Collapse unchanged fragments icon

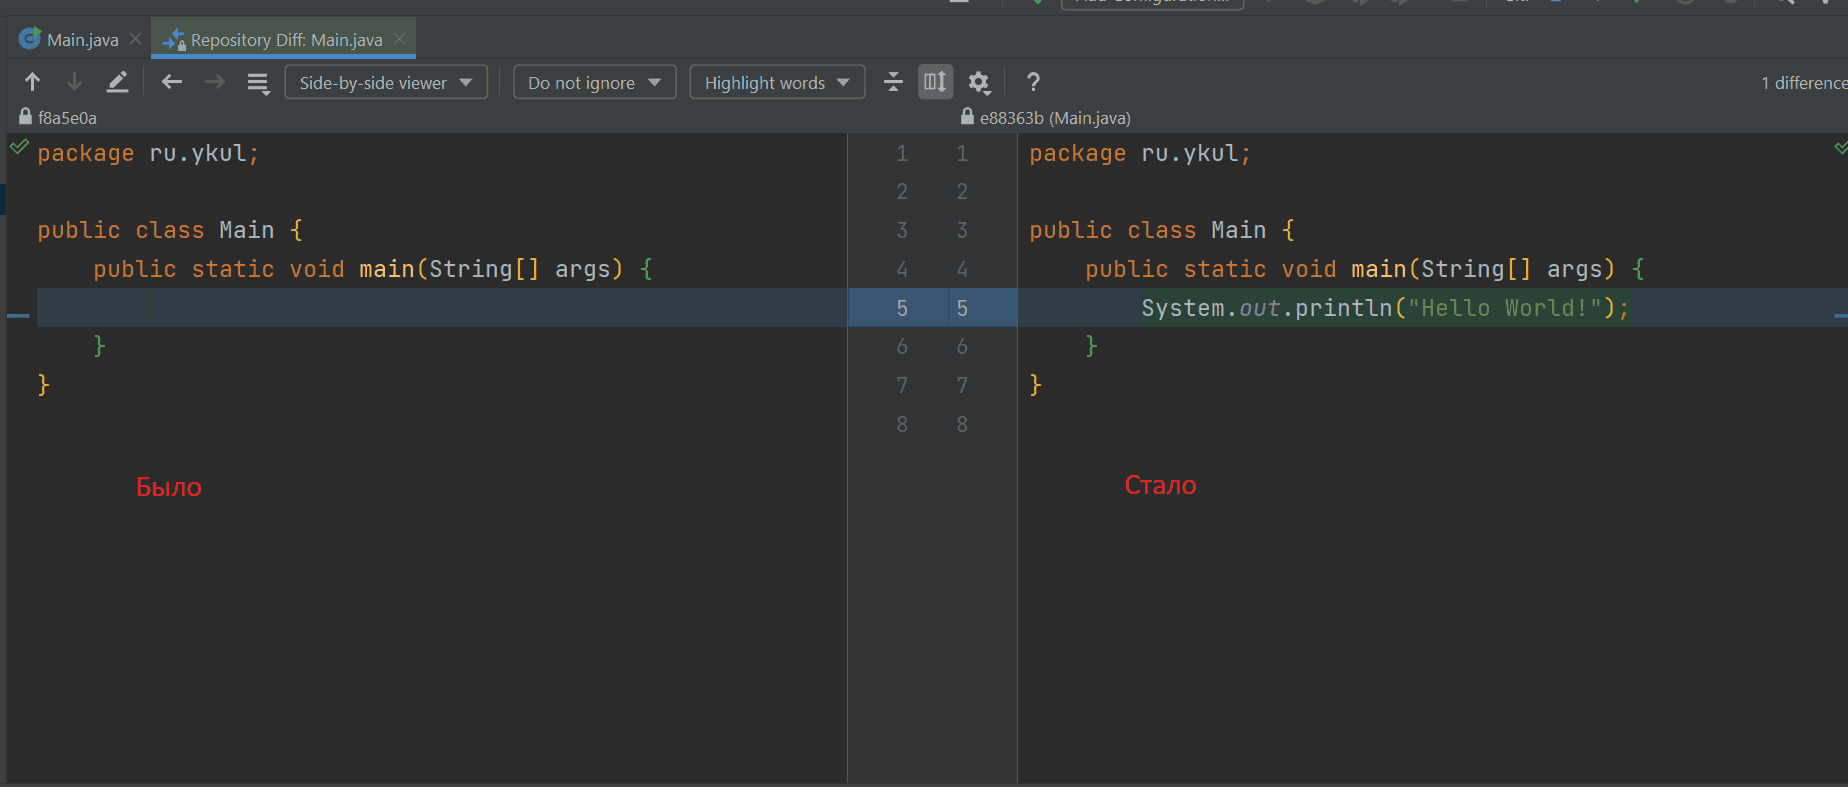coord(894,82)
